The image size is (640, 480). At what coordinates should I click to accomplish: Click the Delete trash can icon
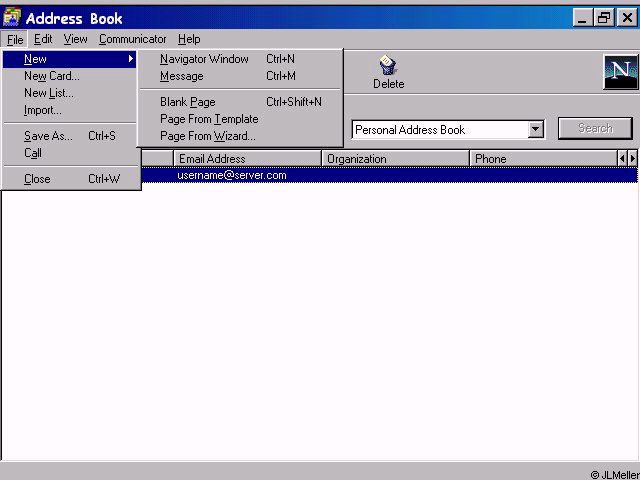[387, 66]
